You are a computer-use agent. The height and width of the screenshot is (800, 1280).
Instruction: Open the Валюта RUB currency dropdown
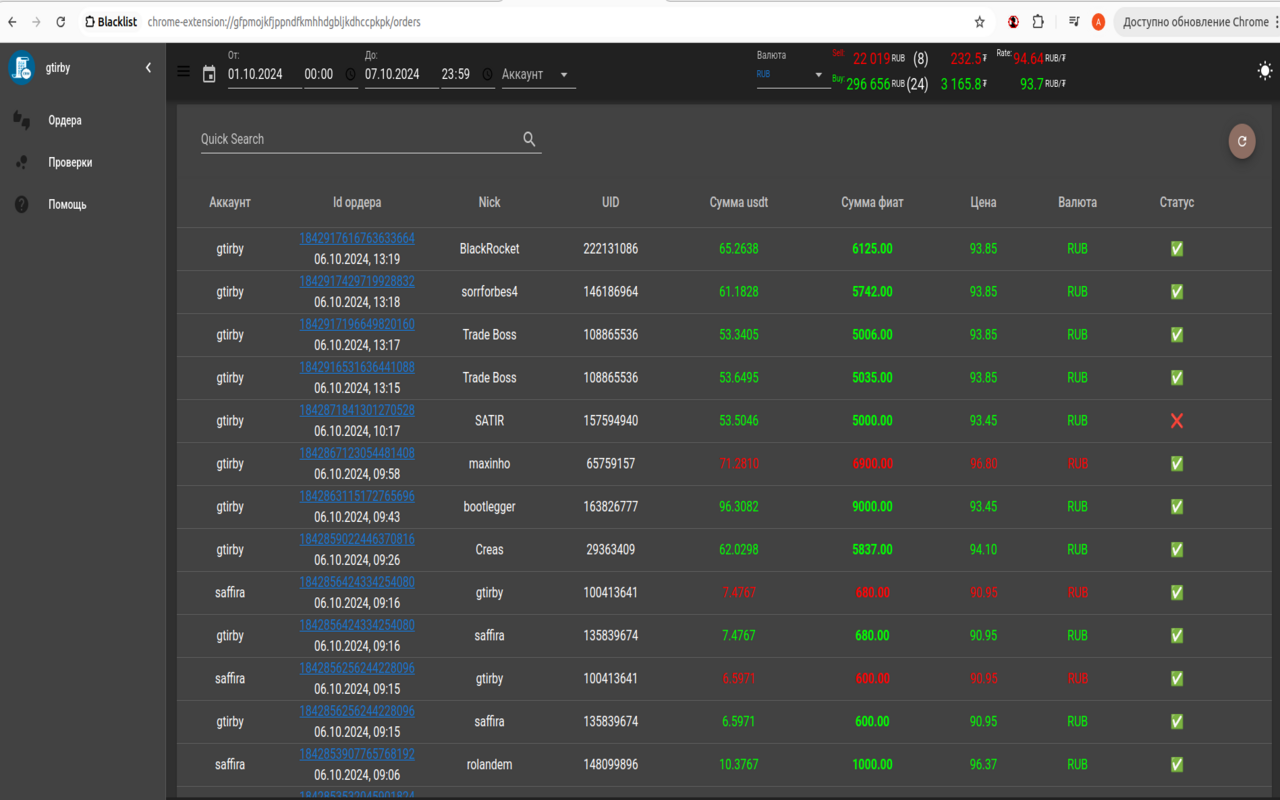[792, 74]
